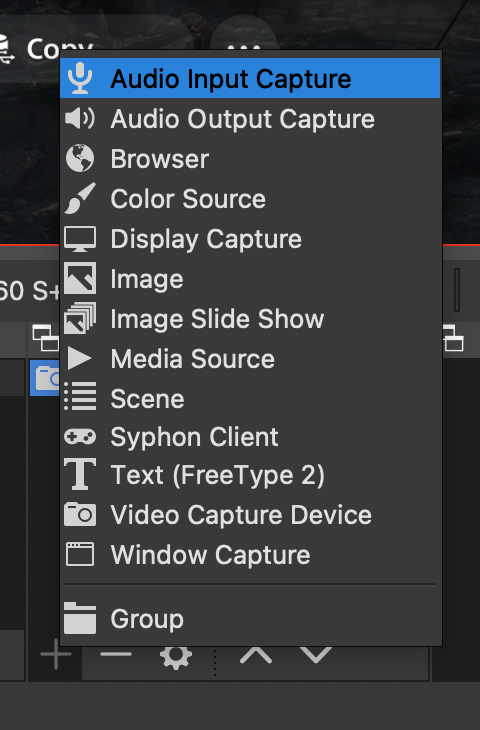This screenshot has height=730, width=480.
Task: Click the stacked pictures icon for Image Slide Show
Action: pos(80,318)
